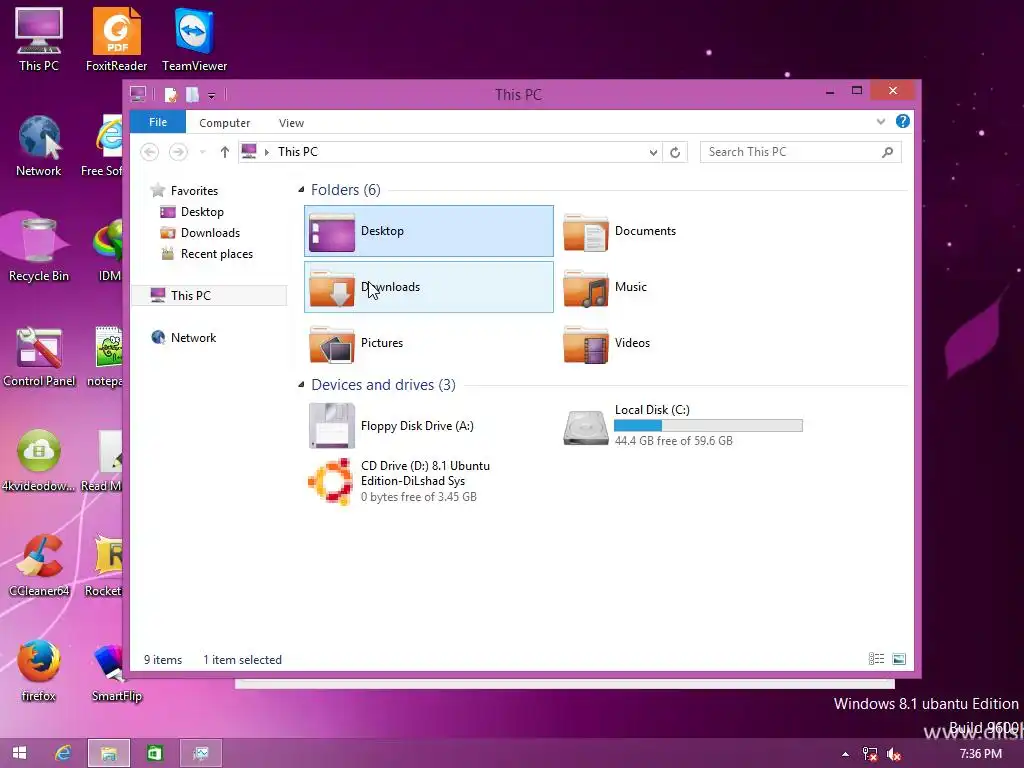Launch firefox from the desktop

[x=39, y=671]
